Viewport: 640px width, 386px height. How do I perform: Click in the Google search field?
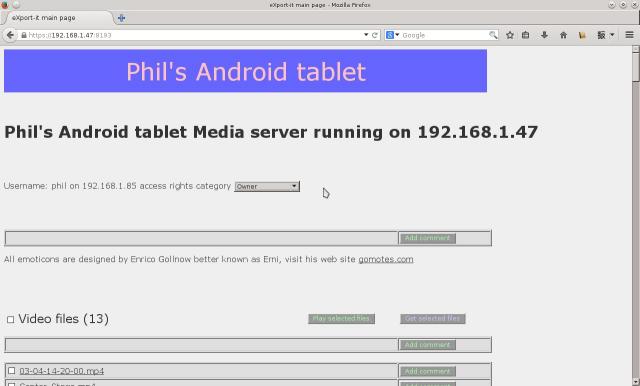pyautogui.click(x=445, y=35)
